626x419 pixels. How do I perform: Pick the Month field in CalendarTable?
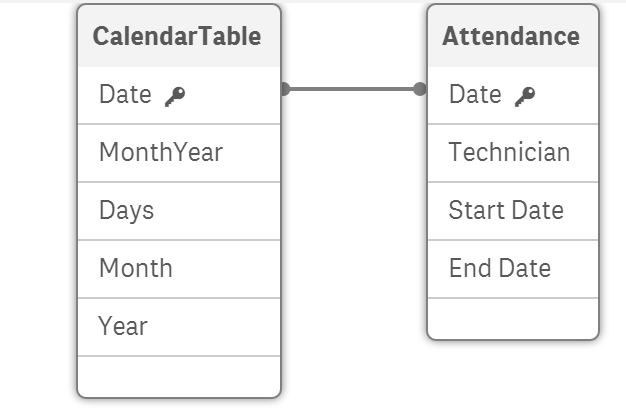click(x=136, y=269)
